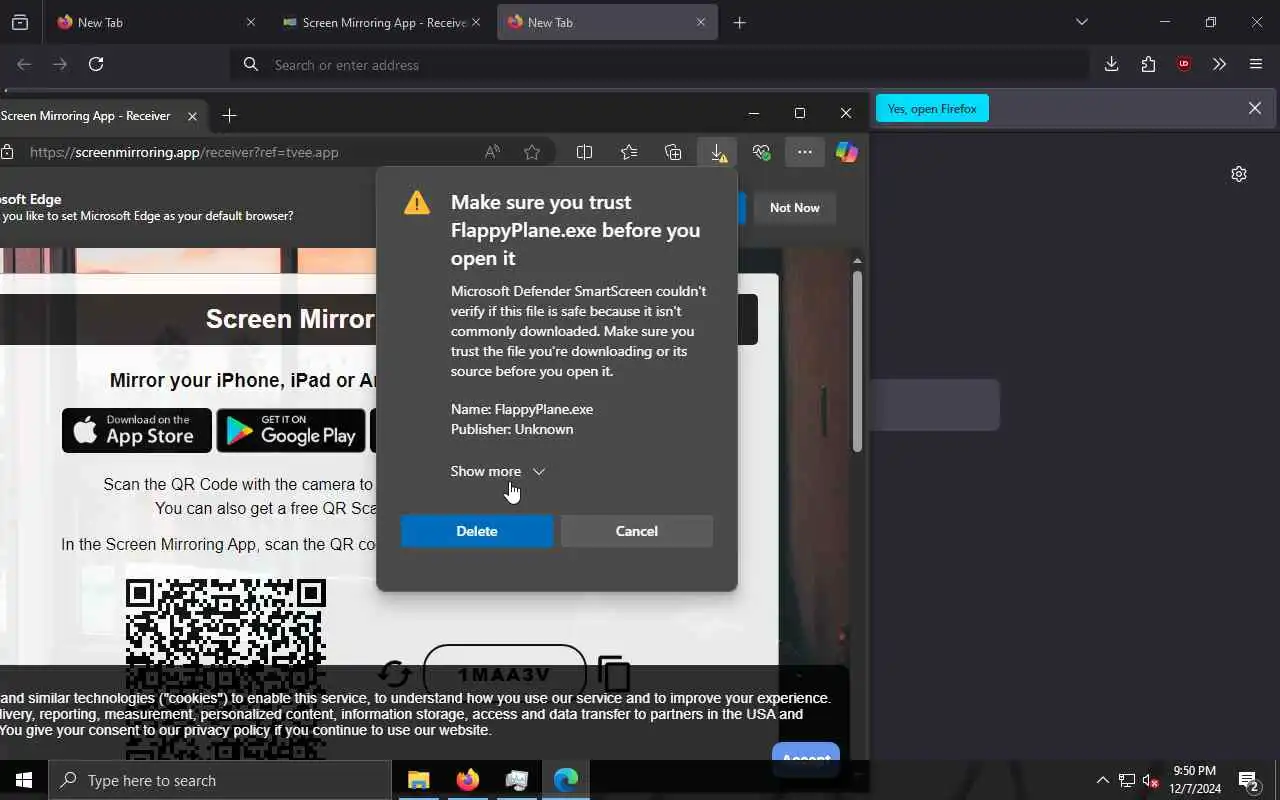Open Microsoft Edge taskbar icon
The width and height of the screenshot is (1280, 800).
tap(566, 780)
